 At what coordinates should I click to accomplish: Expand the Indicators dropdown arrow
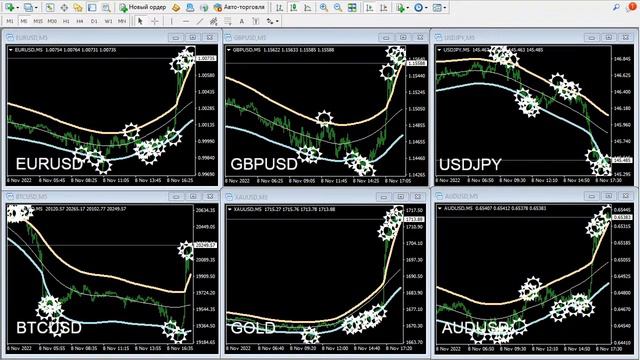[407, 7]
